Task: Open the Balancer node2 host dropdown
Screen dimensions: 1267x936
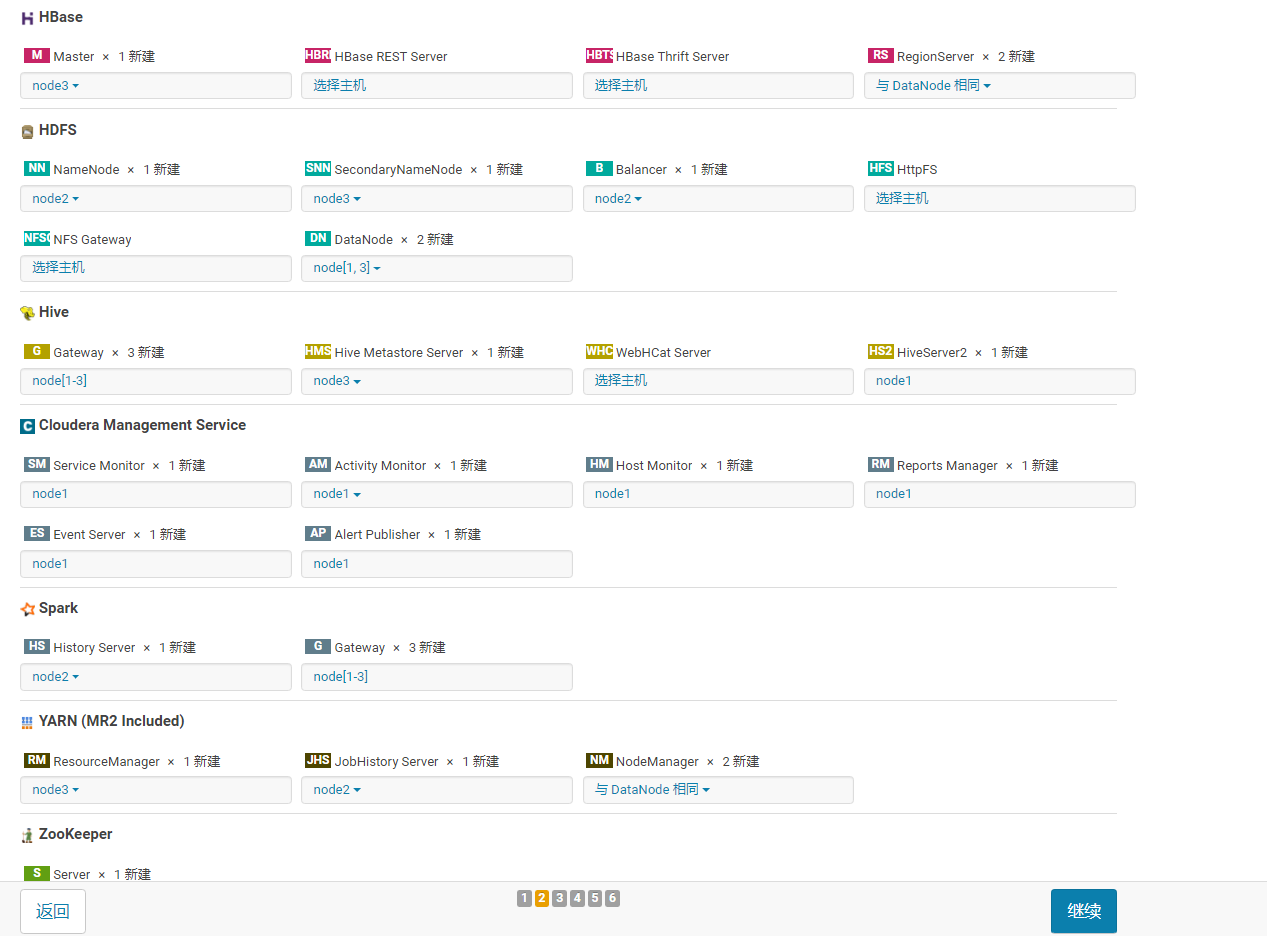Action: tap(718, 199)
